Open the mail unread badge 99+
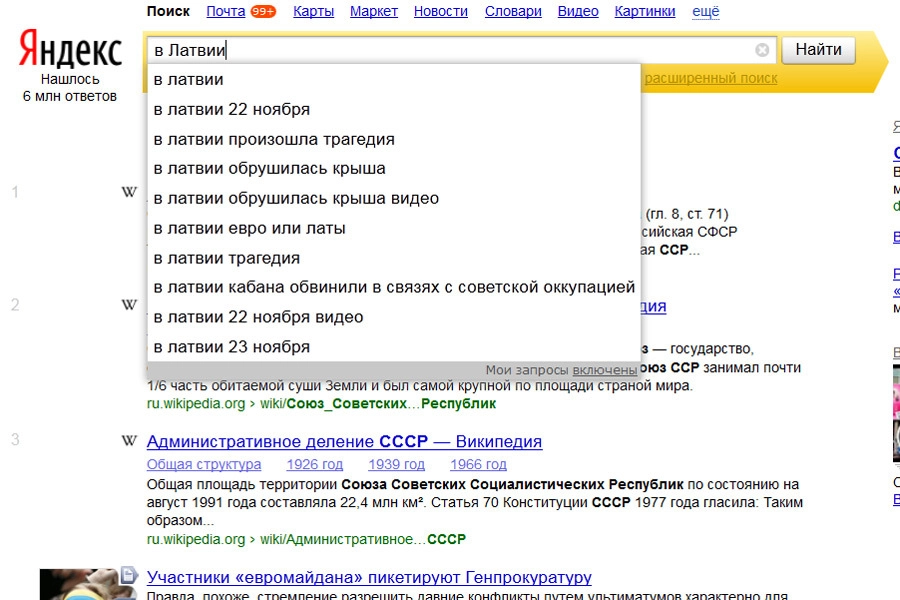This screenshot has height=600, width=900. [264, 12]
